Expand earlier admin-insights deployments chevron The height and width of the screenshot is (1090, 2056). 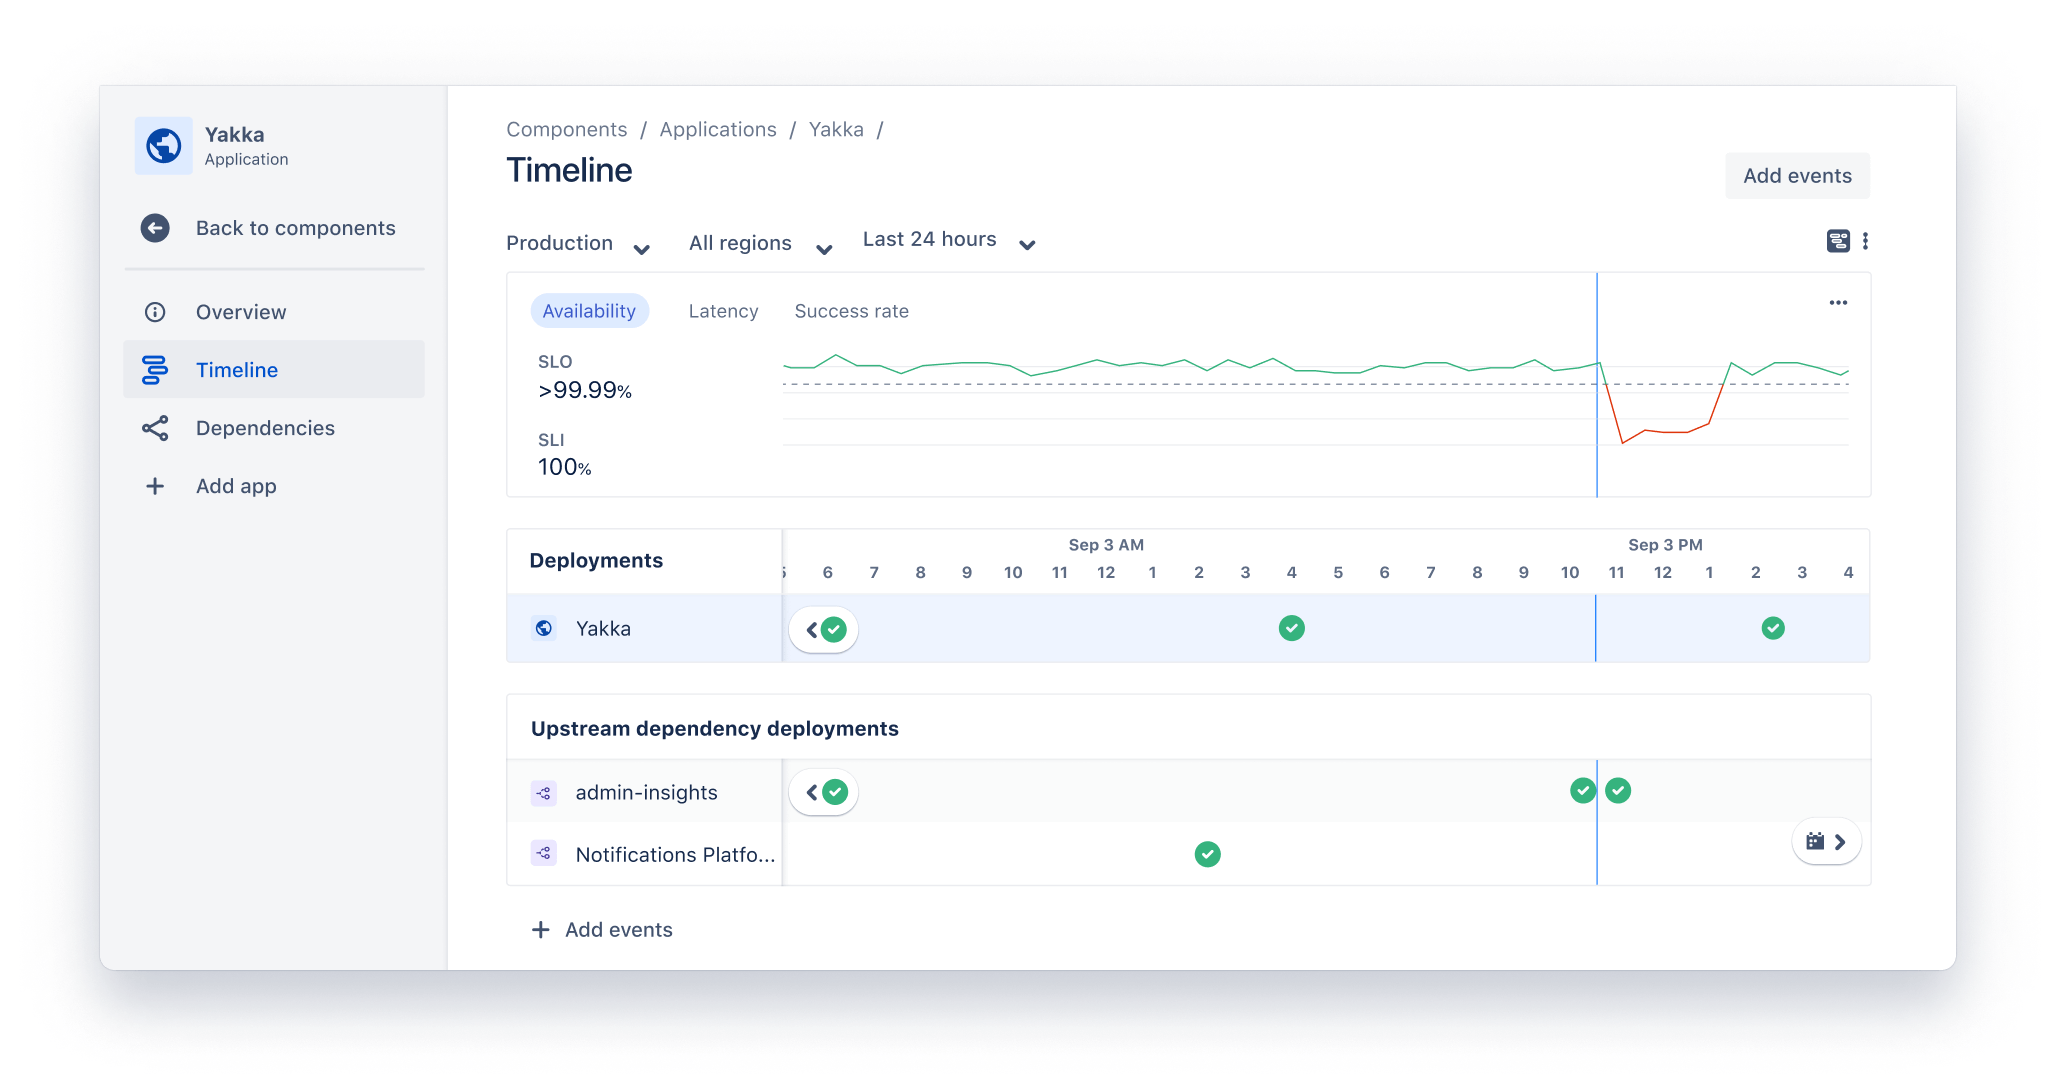click(813, 792)
